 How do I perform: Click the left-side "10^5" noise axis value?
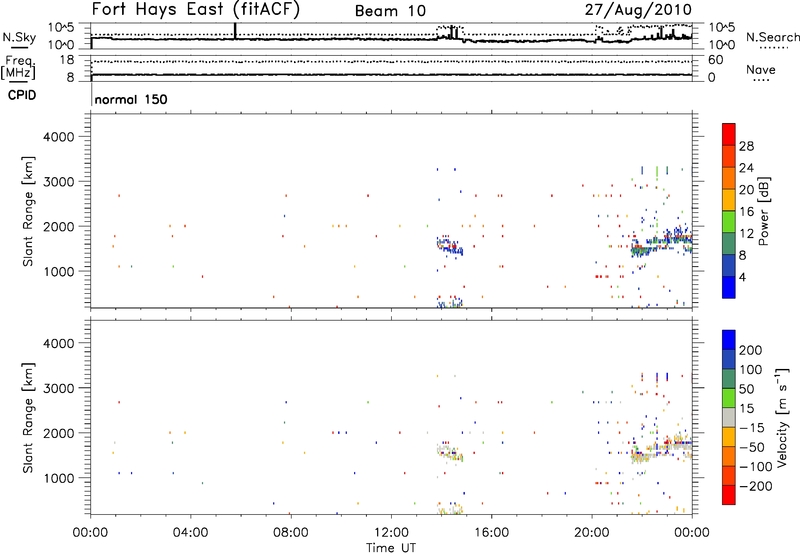61,27
